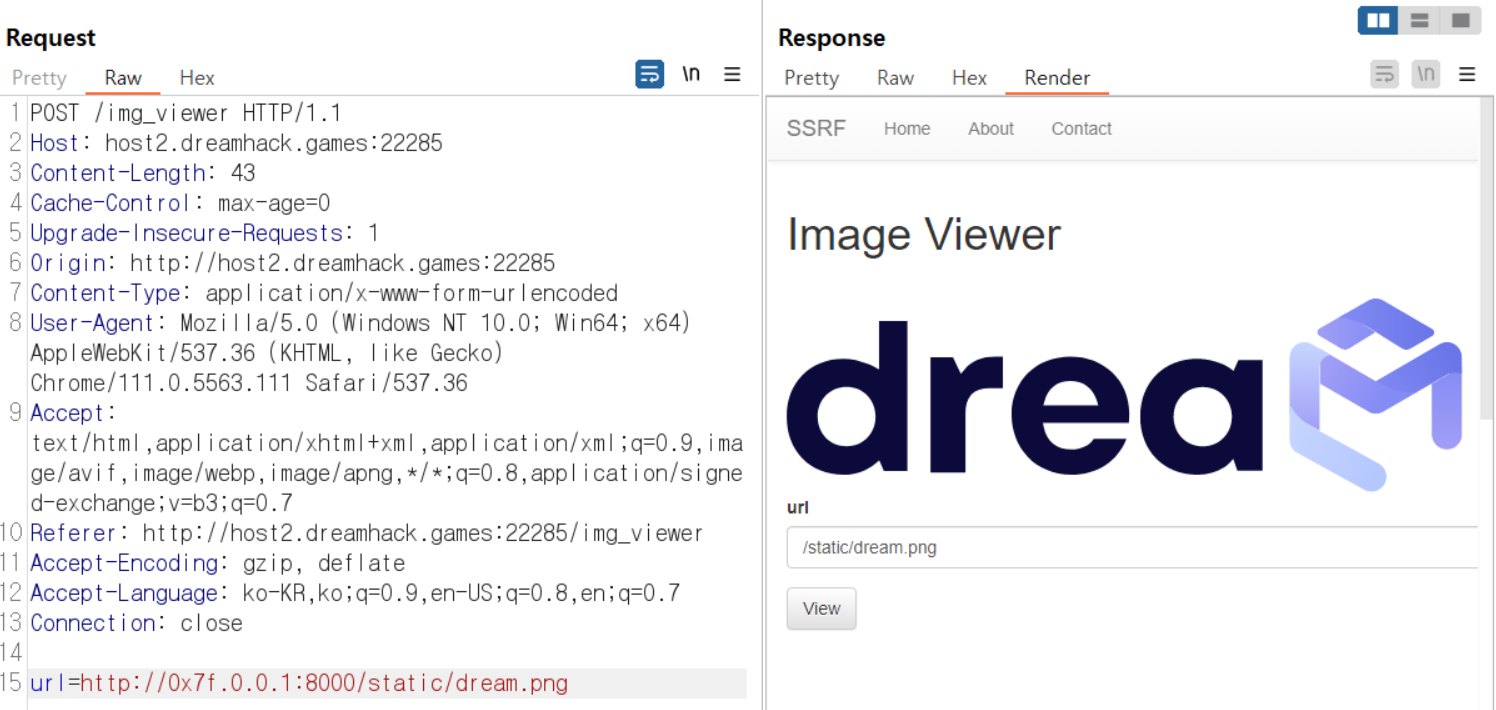Toggle word wrap icon in Request panel
The image size is (1496, 710).
650,74
